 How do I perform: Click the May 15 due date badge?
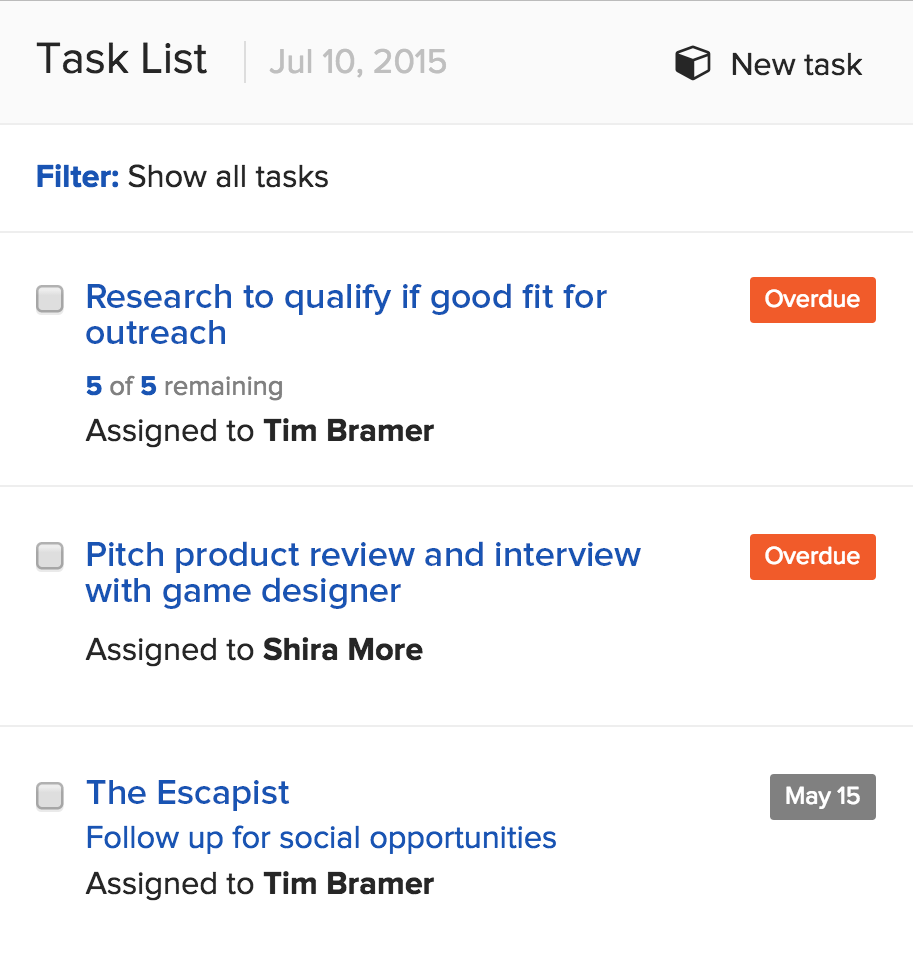[822, 796]
